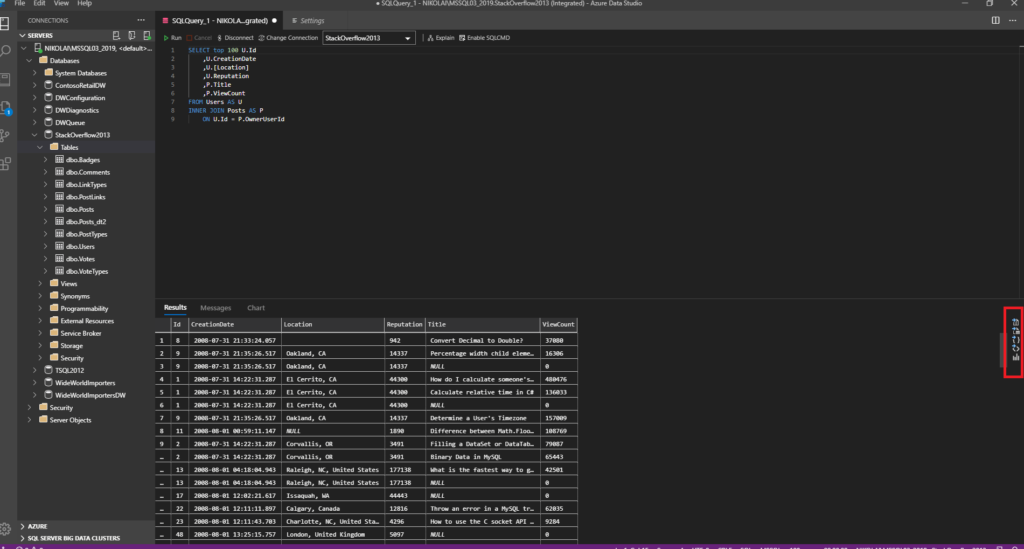Open the File menu
The height and width of the screenshot is (549, 1024).
(x=20, y=3)
